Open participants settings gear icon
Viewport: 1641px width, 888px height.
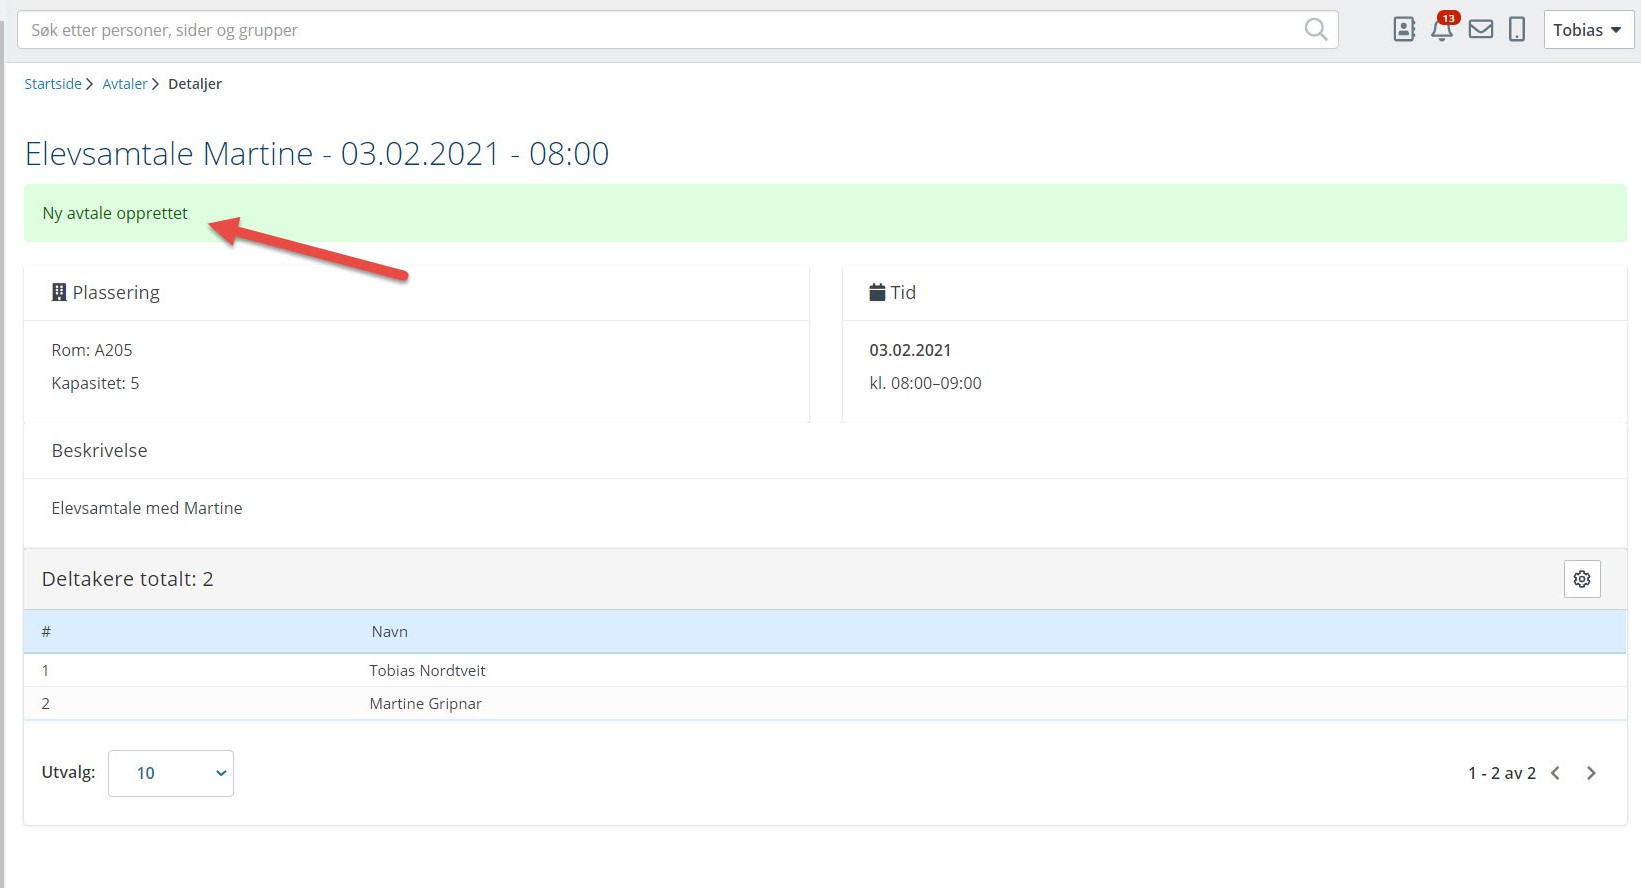pyautogui.click(x=1581, y=579)
